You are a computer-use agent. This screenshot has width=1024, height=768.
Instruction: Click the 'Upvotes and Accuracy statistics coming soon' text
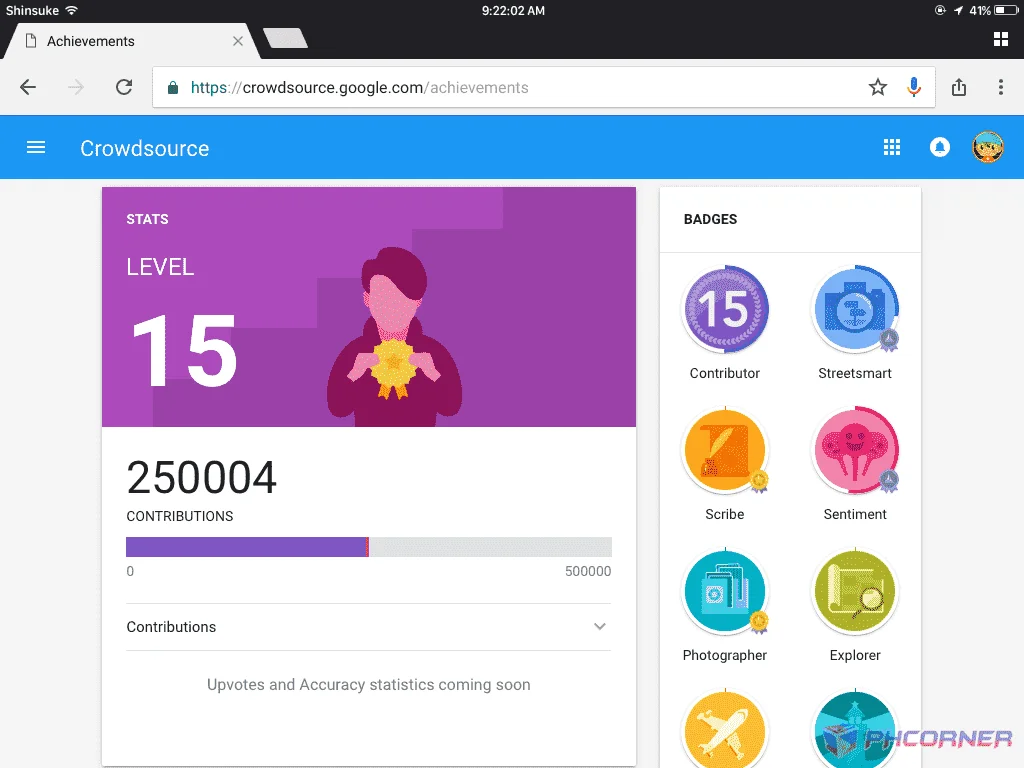coord(368,684)
